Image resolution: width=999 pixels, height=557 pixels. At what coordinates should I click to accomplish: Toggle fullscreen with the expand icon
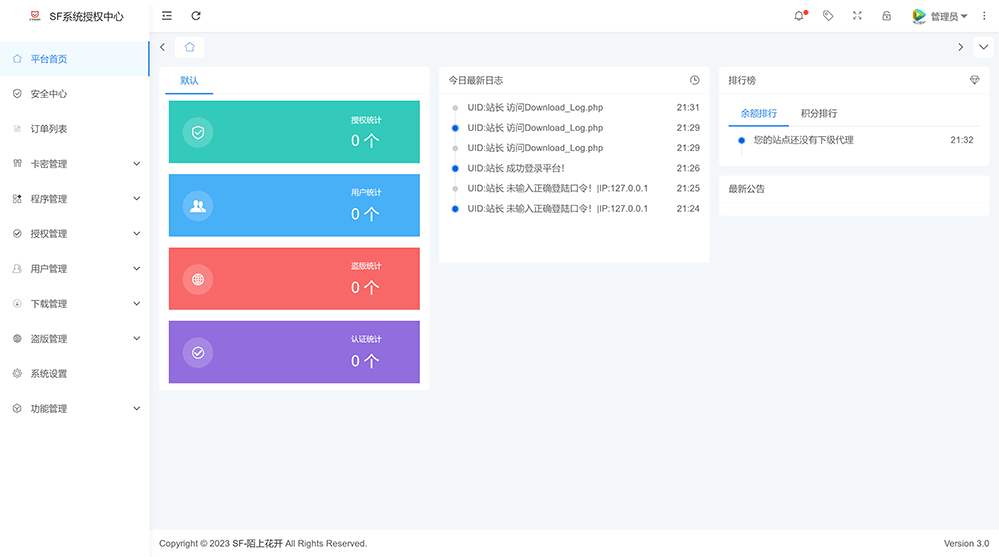(x=858, y=16)
